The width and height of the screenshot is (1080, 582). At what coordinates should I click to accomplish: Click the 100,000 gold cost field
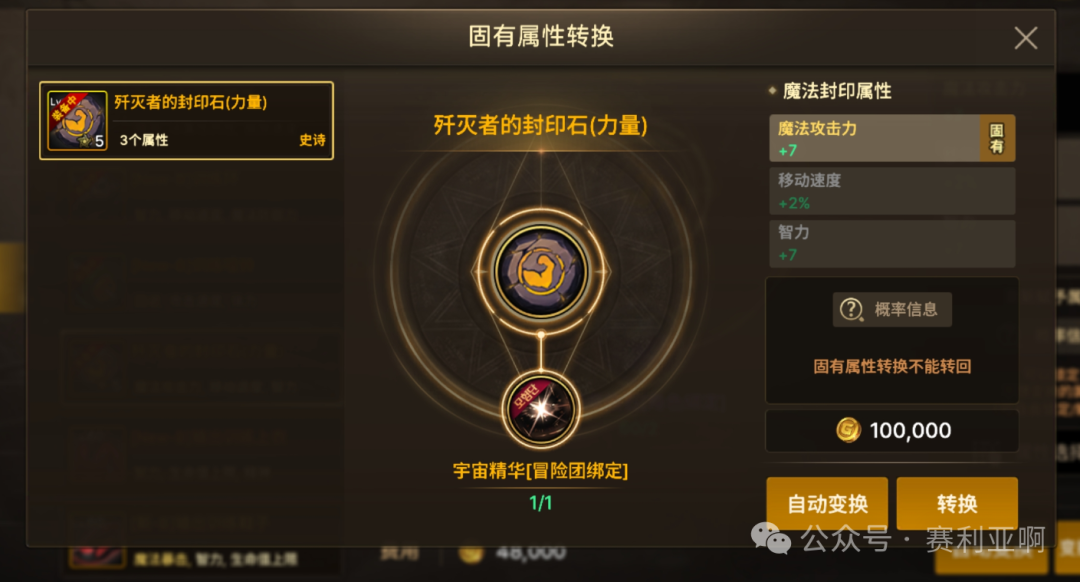[892, 430]
